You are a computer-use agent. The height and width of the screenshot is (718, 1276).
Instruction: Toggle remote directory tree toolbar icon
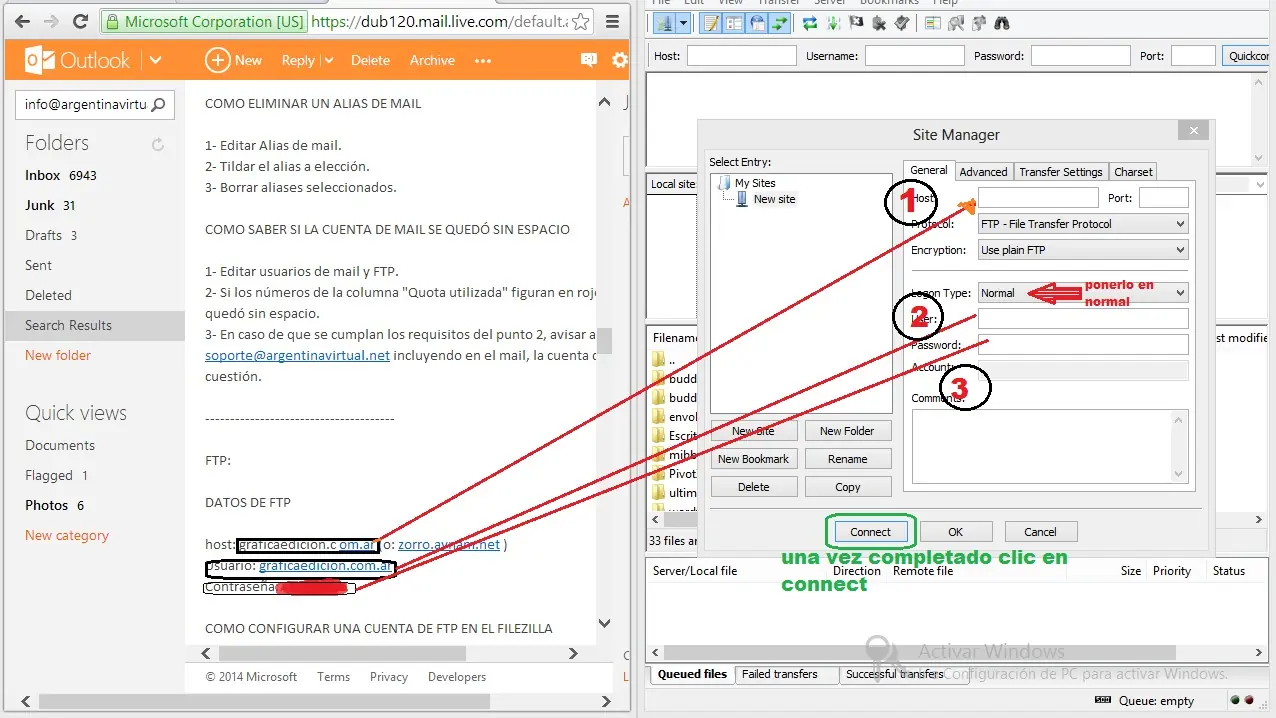tap(757, 23)
